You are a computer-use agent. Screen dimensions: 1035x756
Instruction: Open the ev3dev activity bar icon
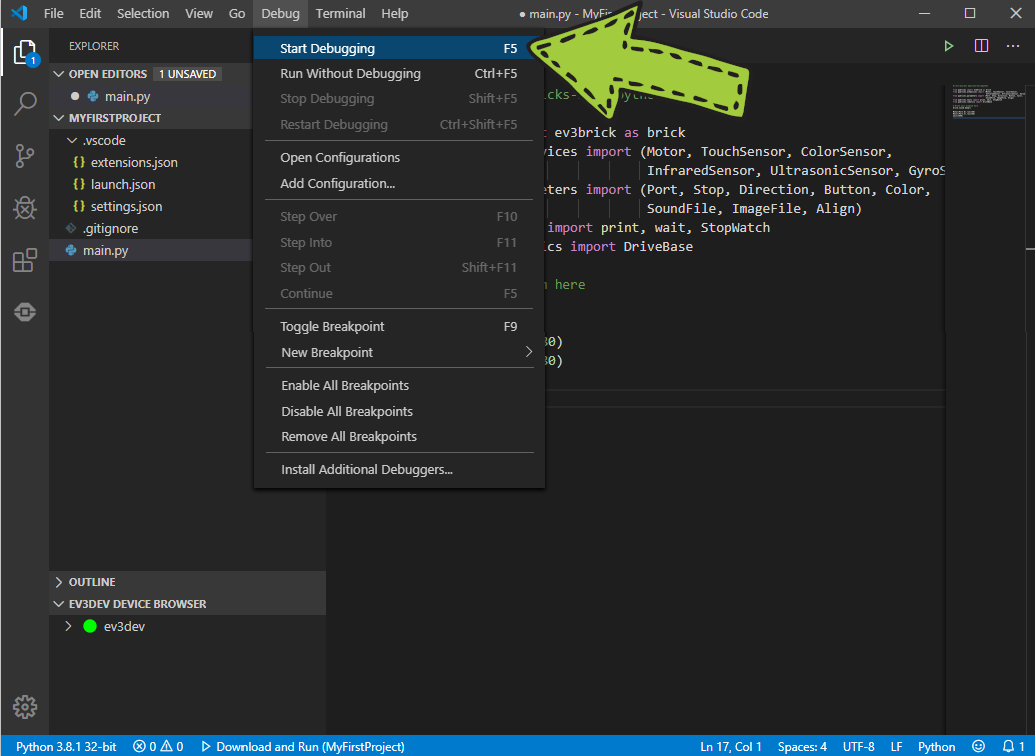[x=25, y=312]
